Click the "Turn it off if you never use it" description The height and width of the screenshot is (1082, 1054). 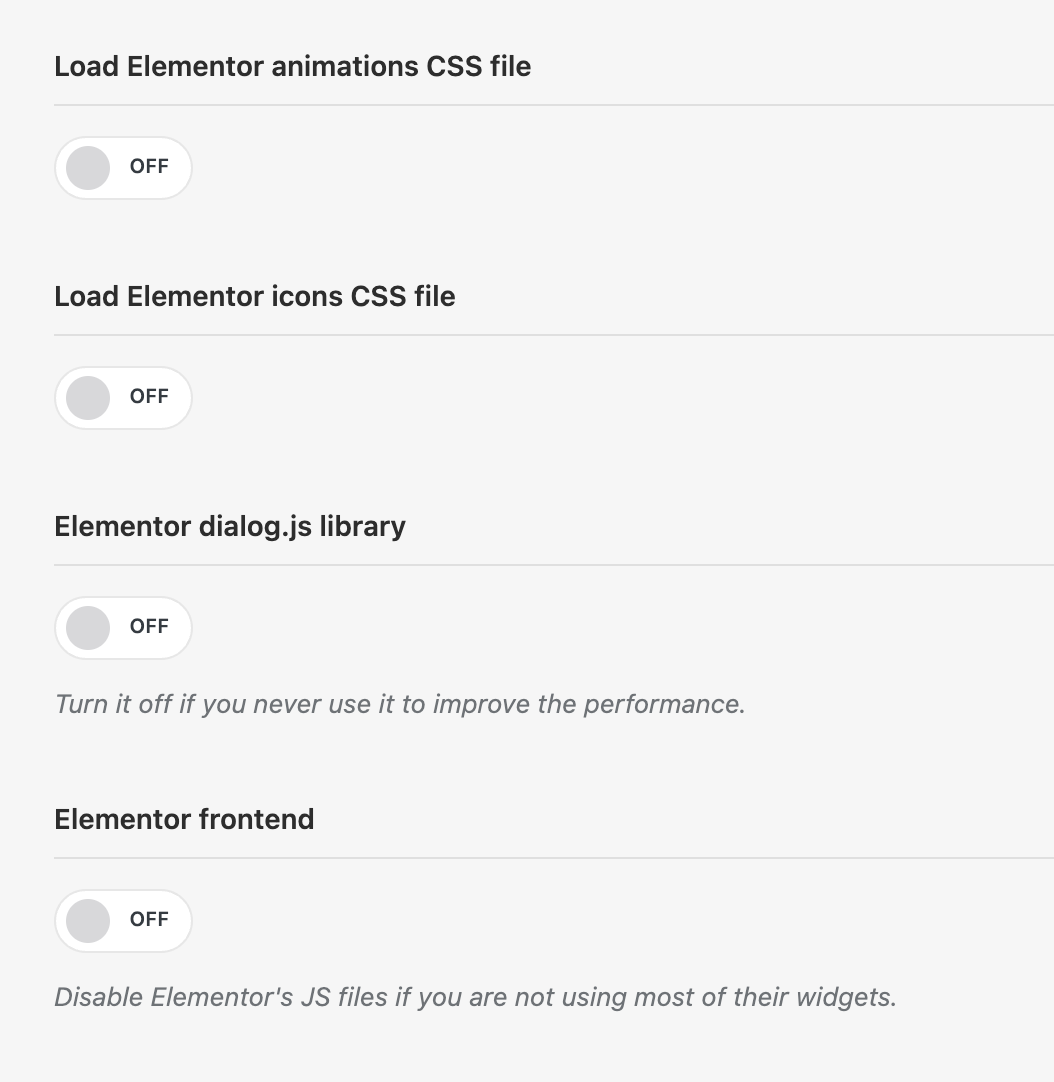point(400,704)
